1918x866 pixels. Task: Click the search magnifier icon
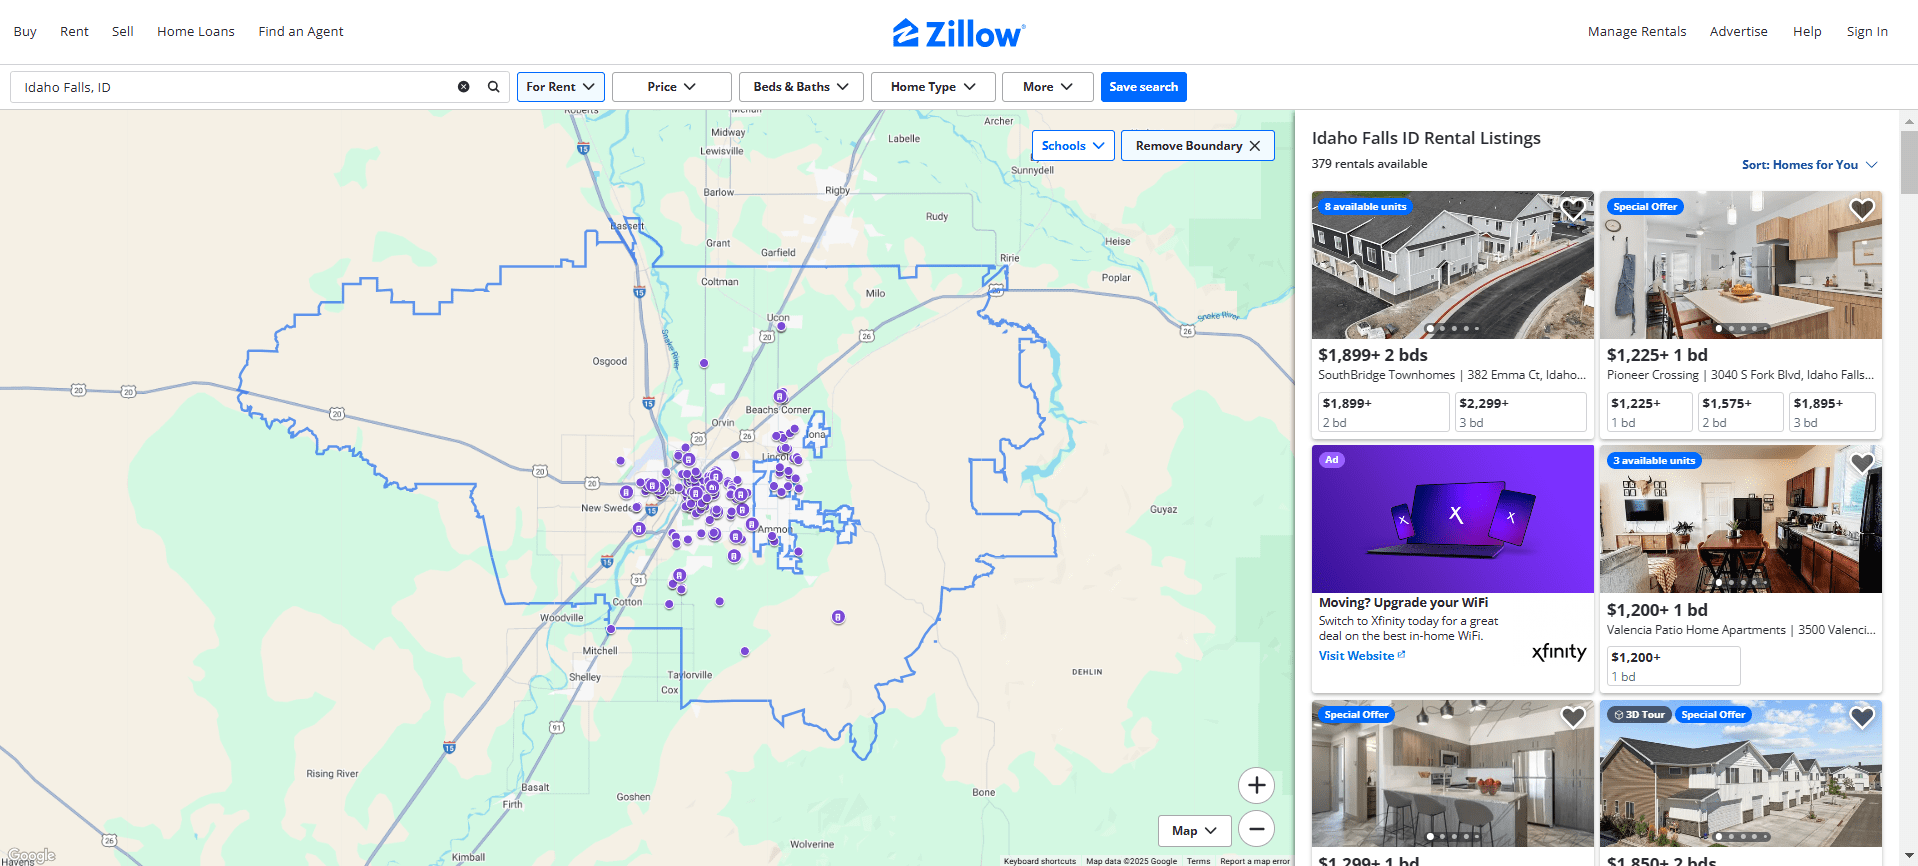[x=493, y=87]
